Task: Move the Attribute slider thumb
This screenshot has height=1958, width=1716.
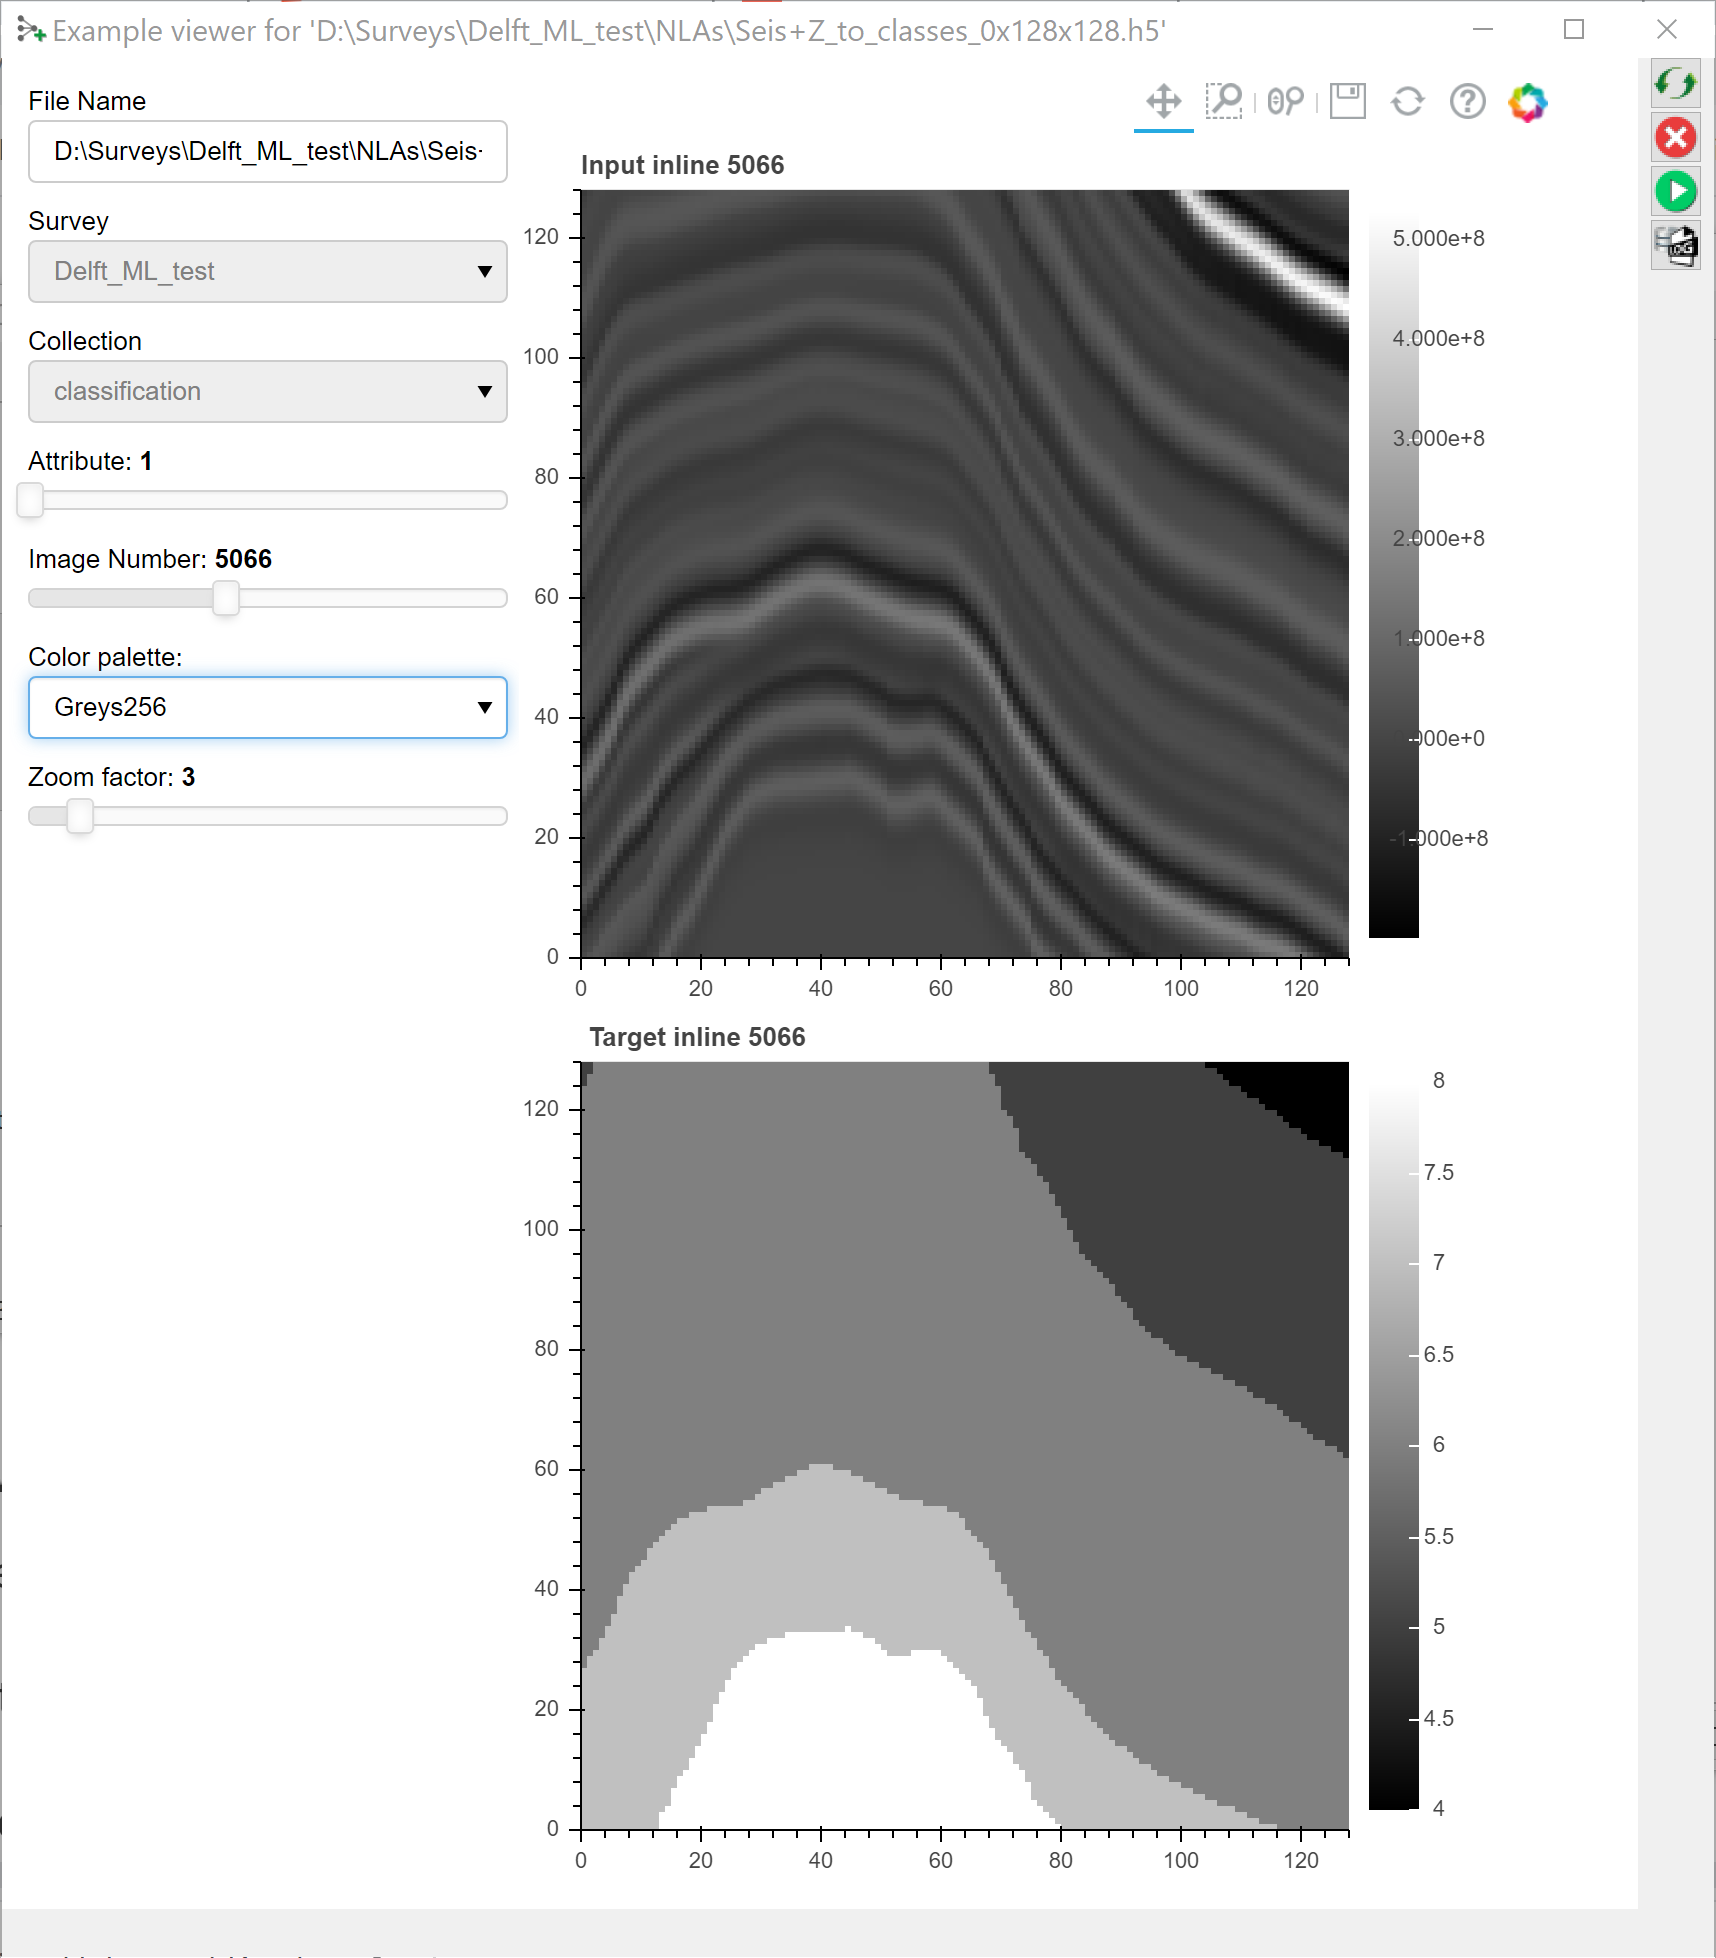Action: pyautogui.click(x=30, y=500)
